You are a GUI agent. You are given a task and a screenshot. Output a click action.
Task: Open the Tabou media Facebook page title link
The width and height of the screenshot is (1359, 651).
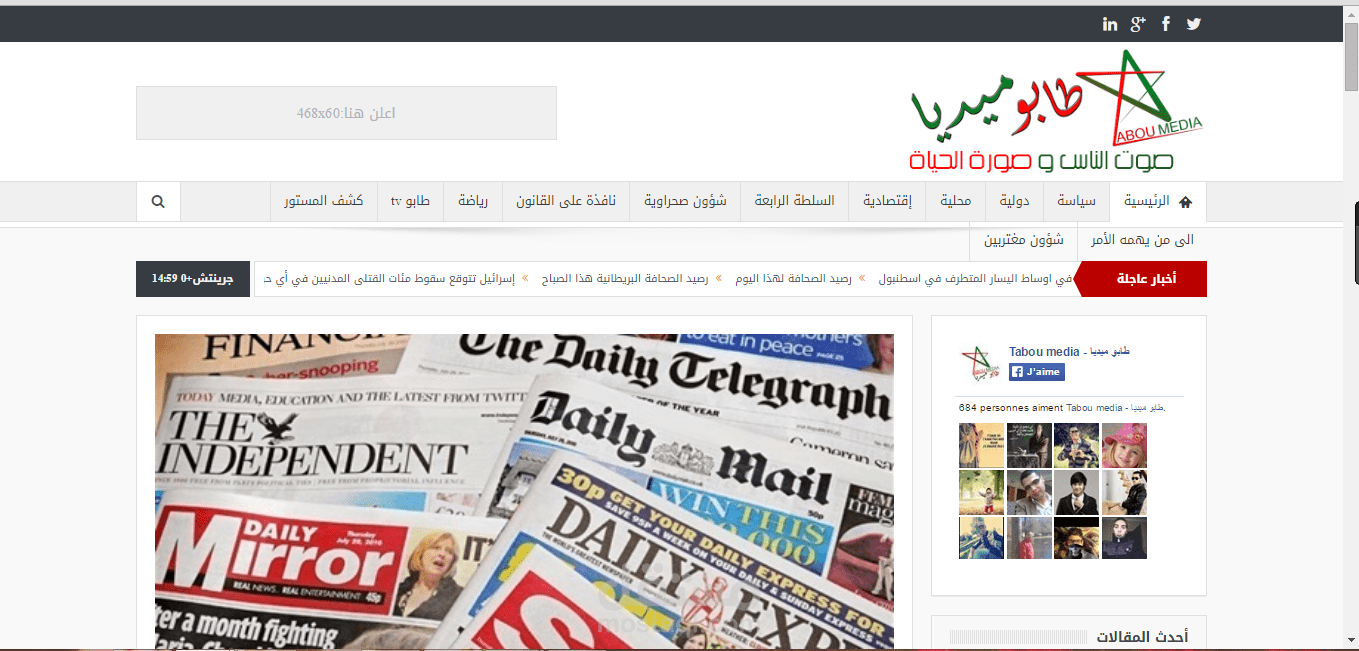[x=1069, y=352]
